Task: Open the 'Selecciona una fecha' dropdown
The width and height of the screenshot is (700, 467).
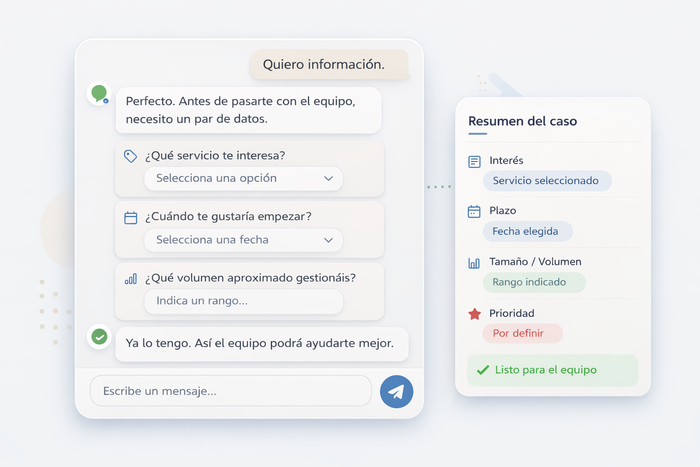Action: point(244,240)
